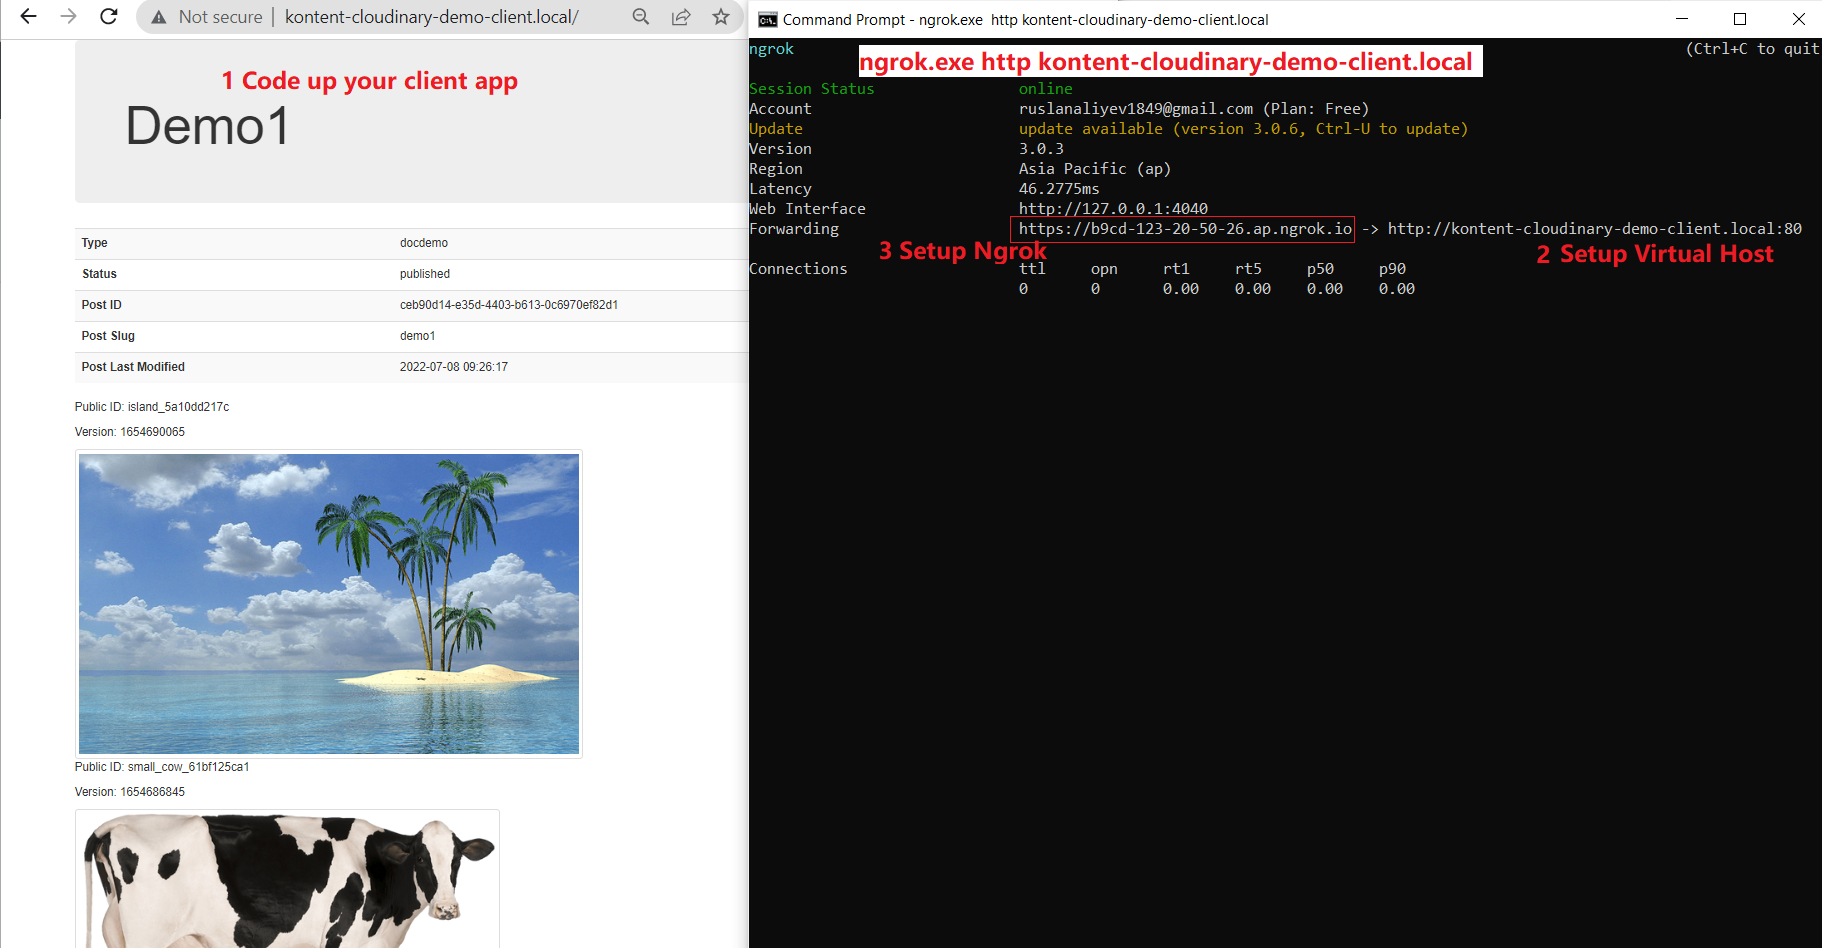Open the zoom magnifier in the address bar
Viewport: 1822px width, 948px height.
tap(641, 16)
